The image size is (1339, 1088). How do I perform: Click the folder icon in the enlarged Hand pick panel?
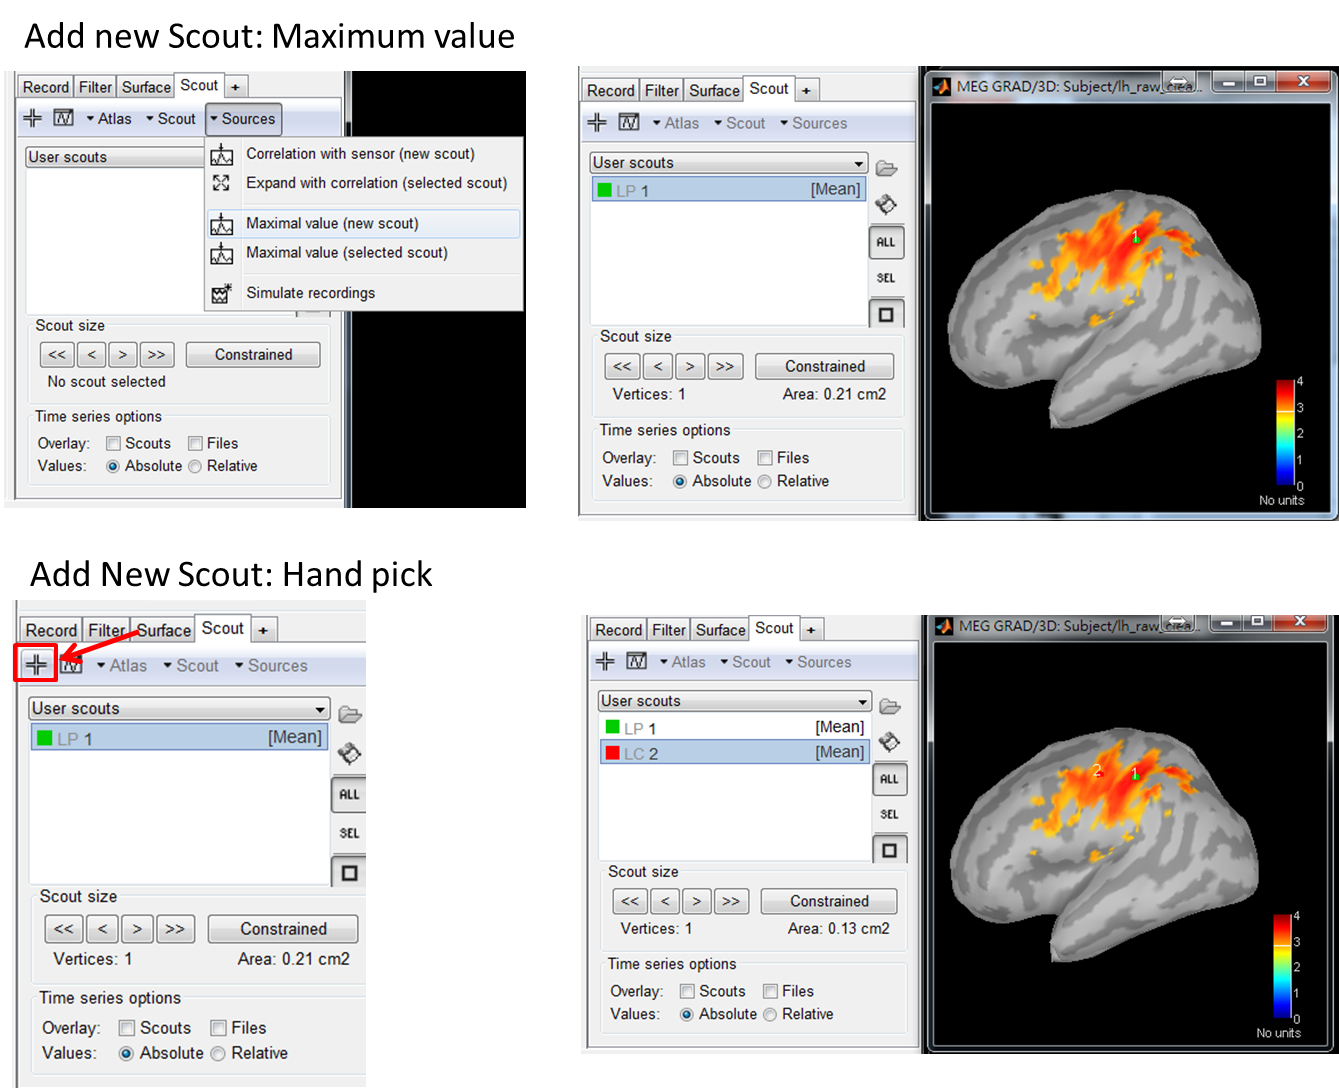[x=350, y=714]
